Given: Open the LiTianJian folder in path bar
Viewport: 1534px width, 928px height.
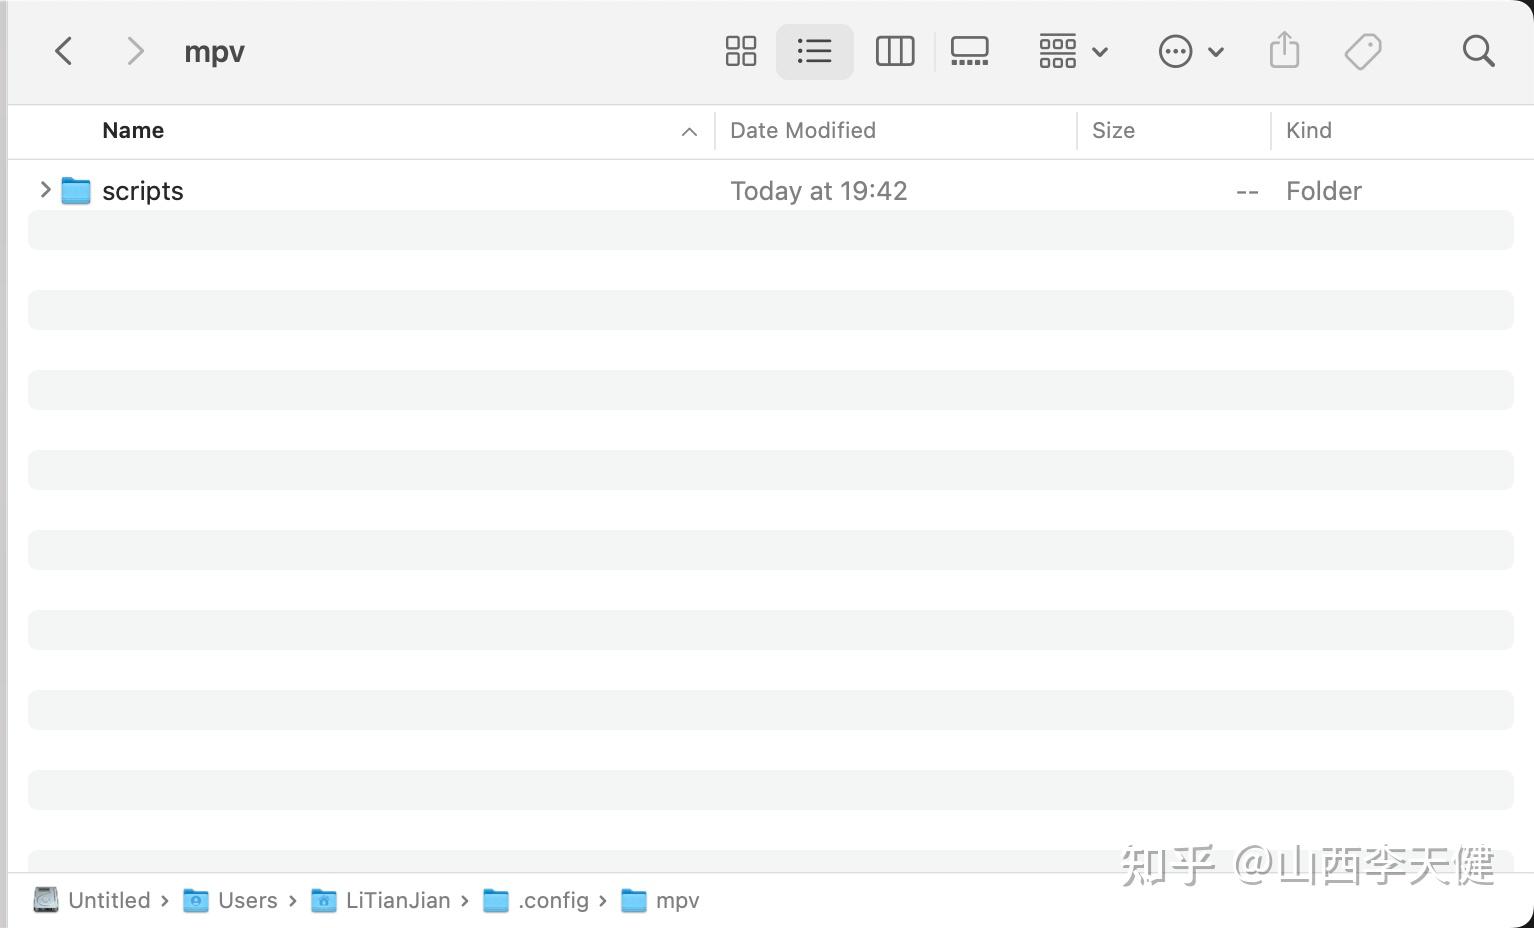Looking at the screenshot, I should click(x=398, y=900).
